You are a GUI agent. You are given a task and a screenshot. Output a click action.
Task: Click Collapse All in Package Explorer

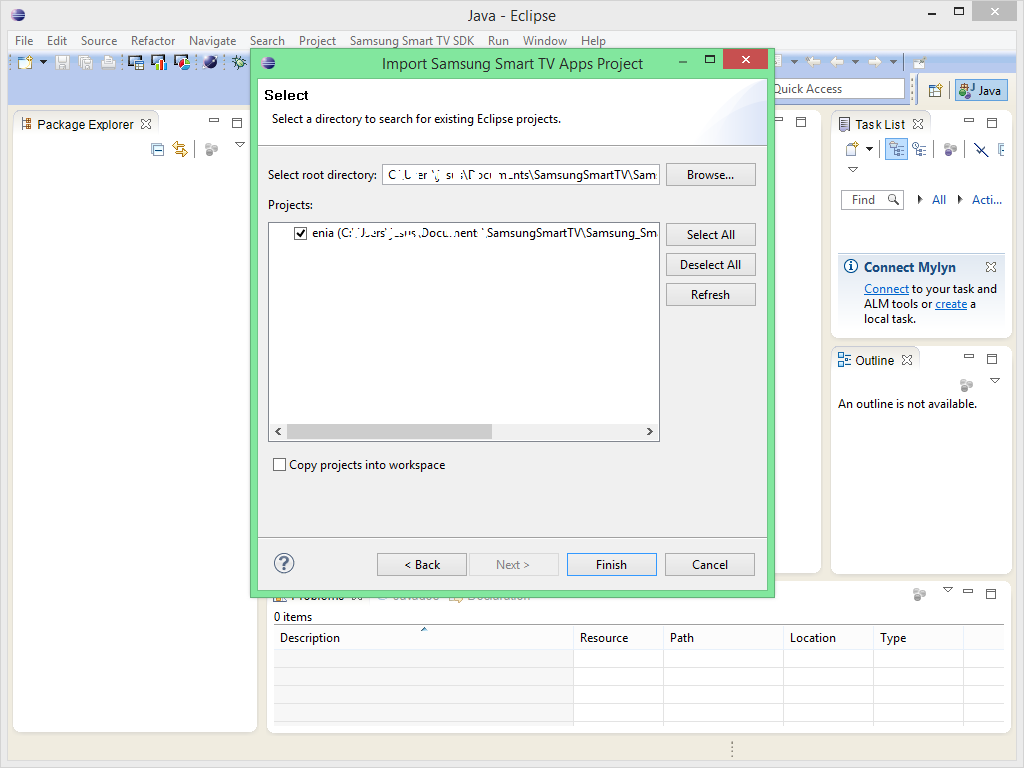(x=157, y=150)
